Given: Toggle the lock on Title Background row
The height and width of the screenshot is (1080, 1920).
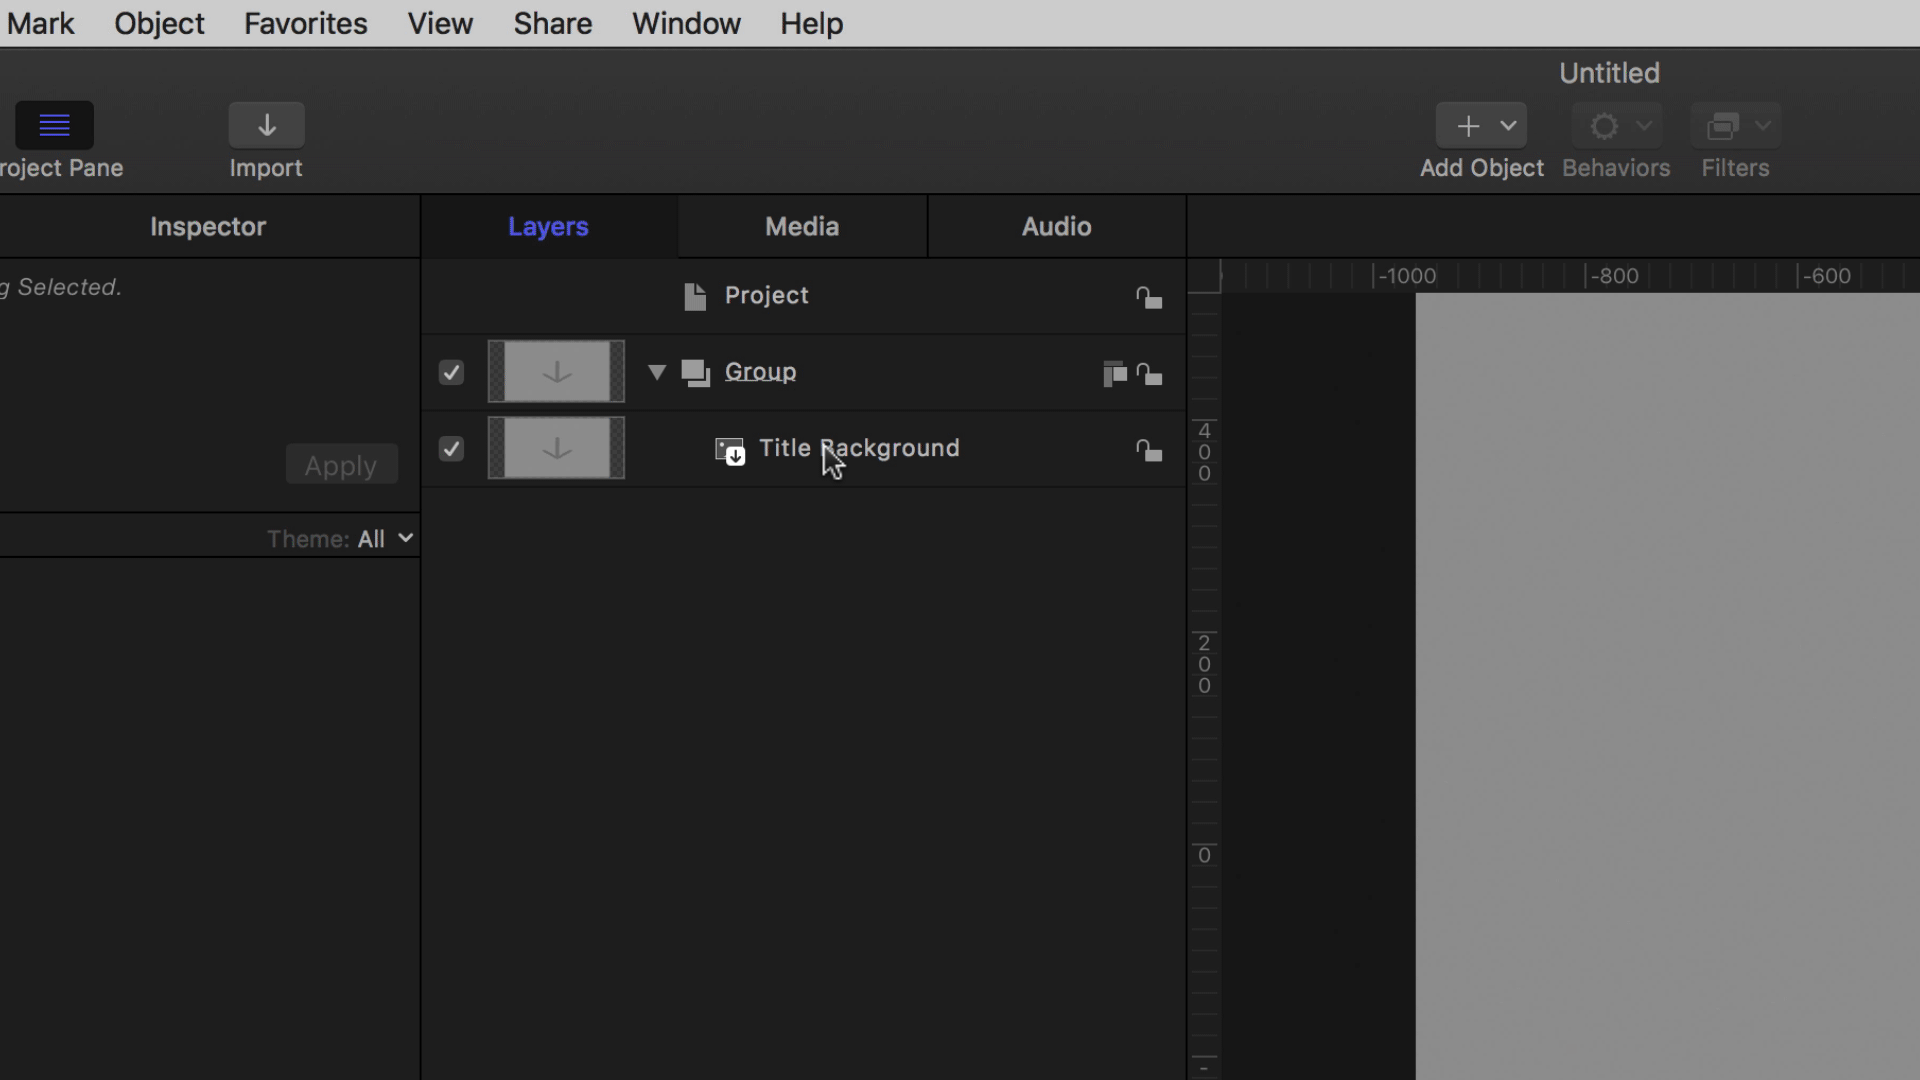Looking at the screenshot, I should click(x=1149, y=450).
